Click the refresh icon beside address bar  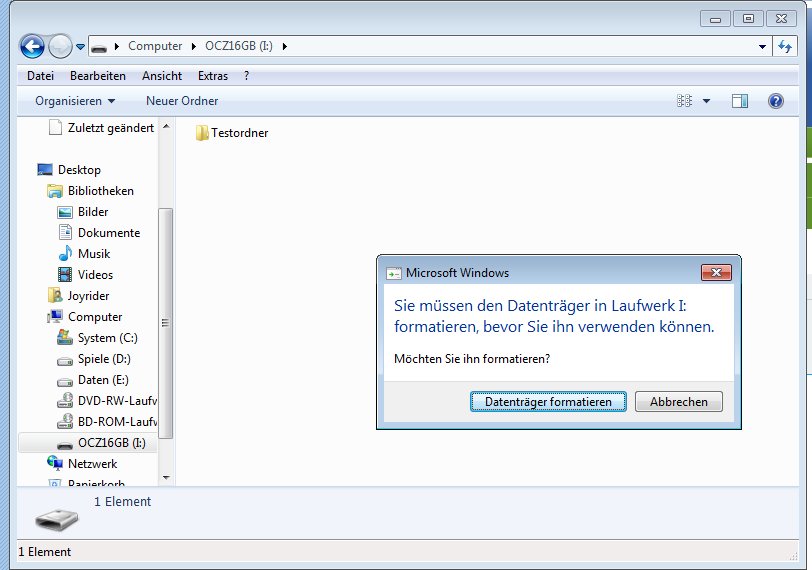click(786, 46)
